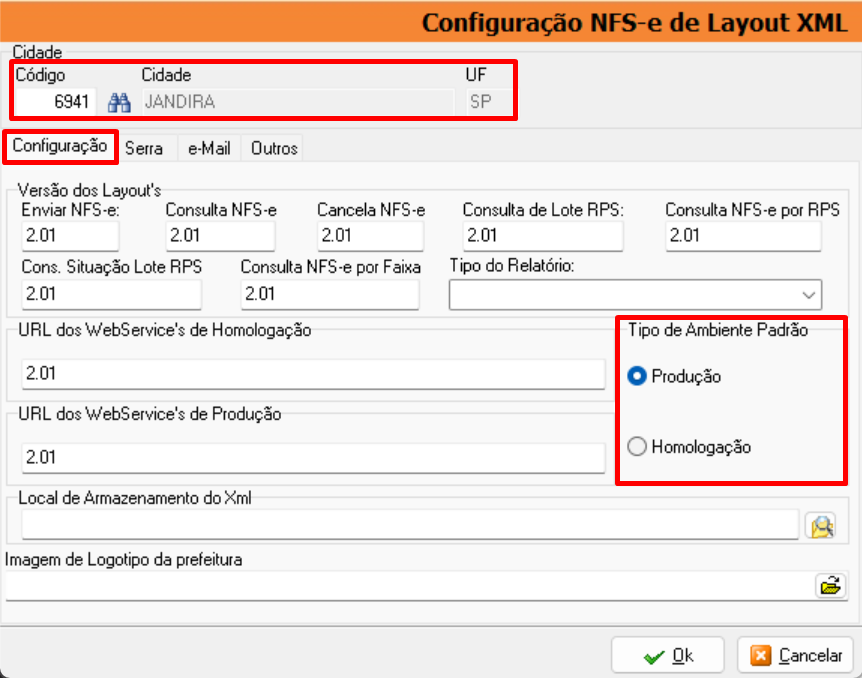Click the Cancela NFS-e version field
This screenshot has width=862, height=678.
pos(370,236)
